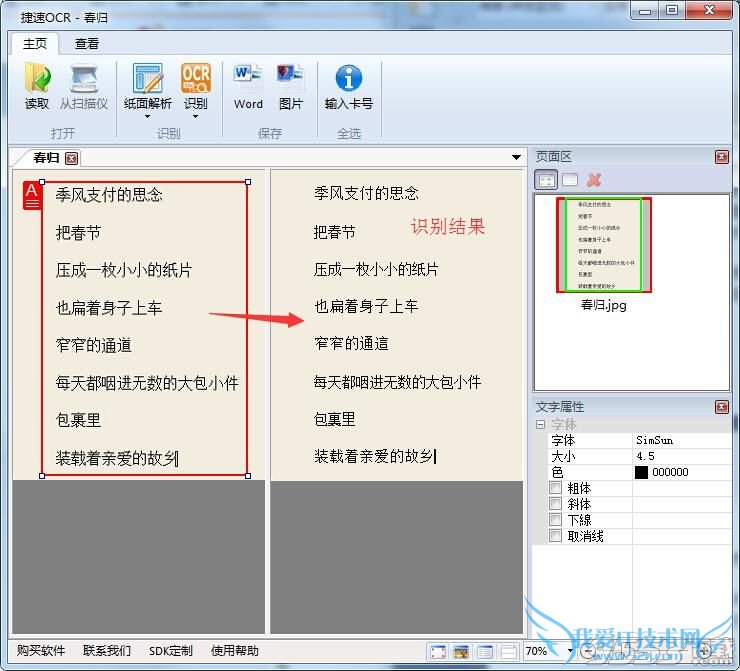Open the document tab list dropdown arrow
This screenshot has height=671, width=740.
point(516,157)
